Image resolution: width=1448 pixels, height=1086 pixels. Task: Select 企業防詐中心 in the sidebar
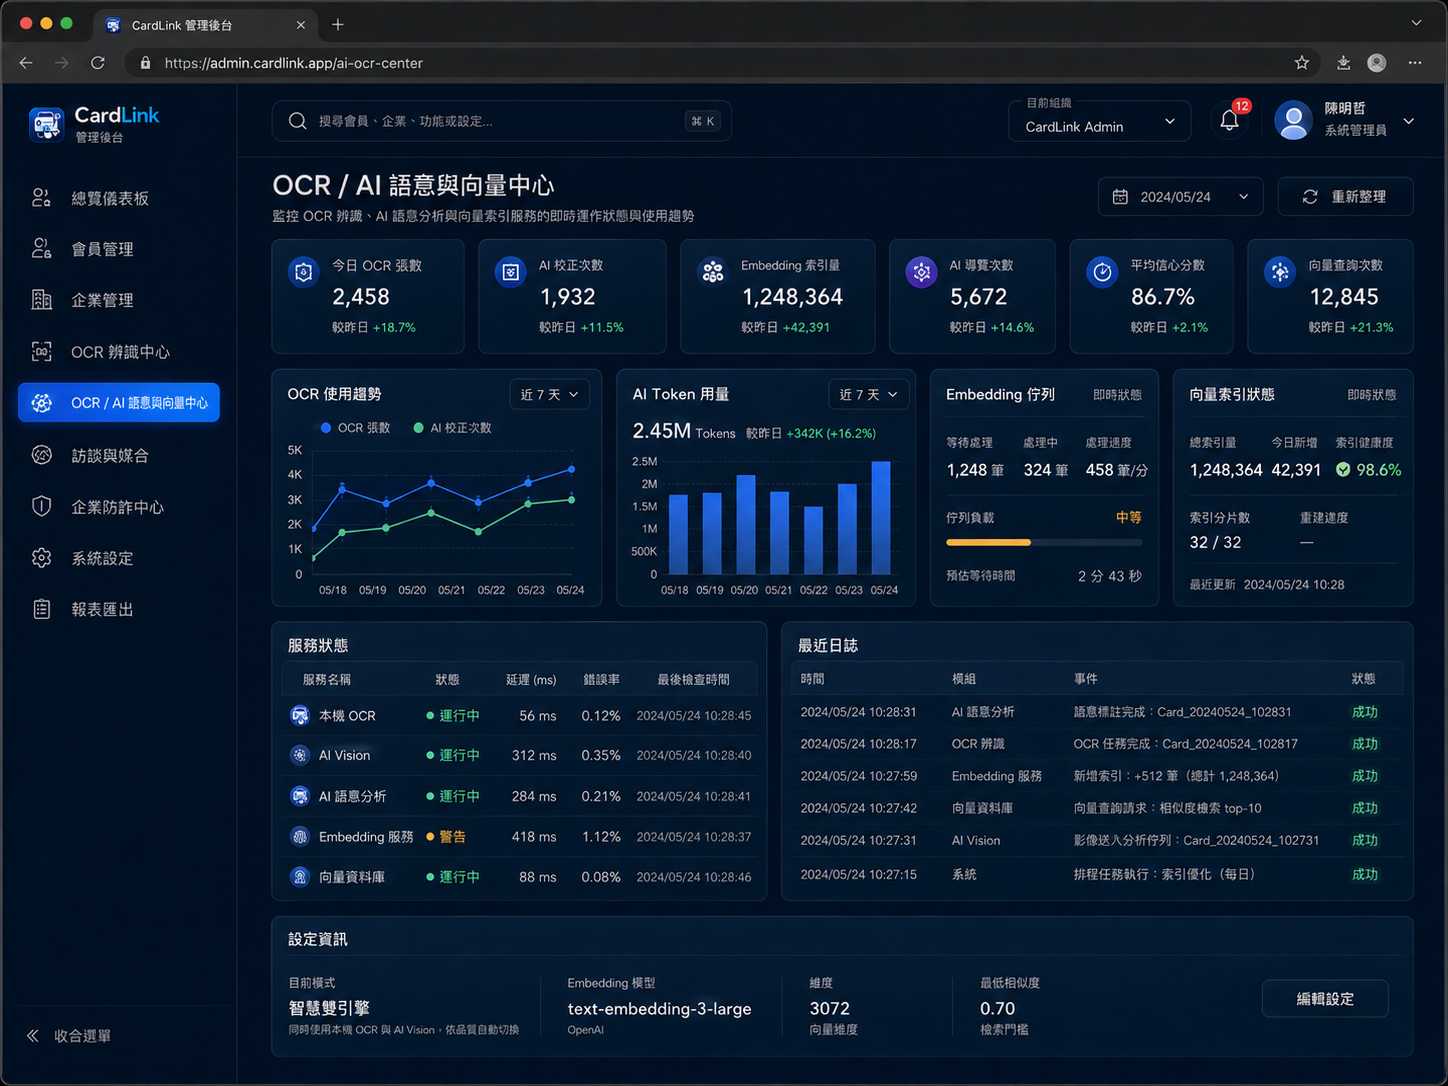point(119,507)
